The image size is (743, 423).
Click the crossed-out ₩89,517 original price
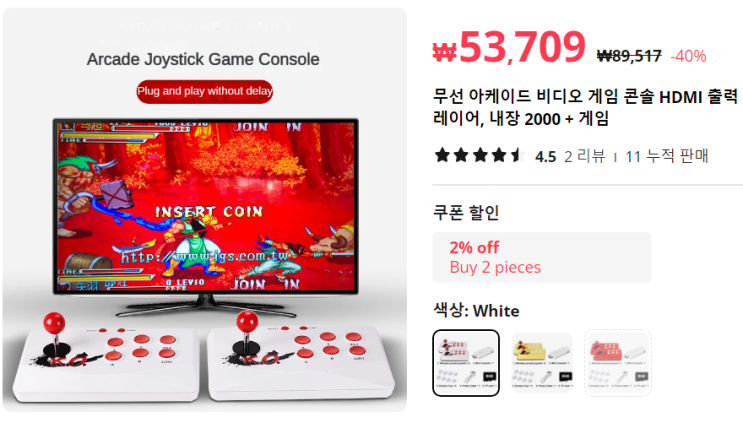(629, 56)
